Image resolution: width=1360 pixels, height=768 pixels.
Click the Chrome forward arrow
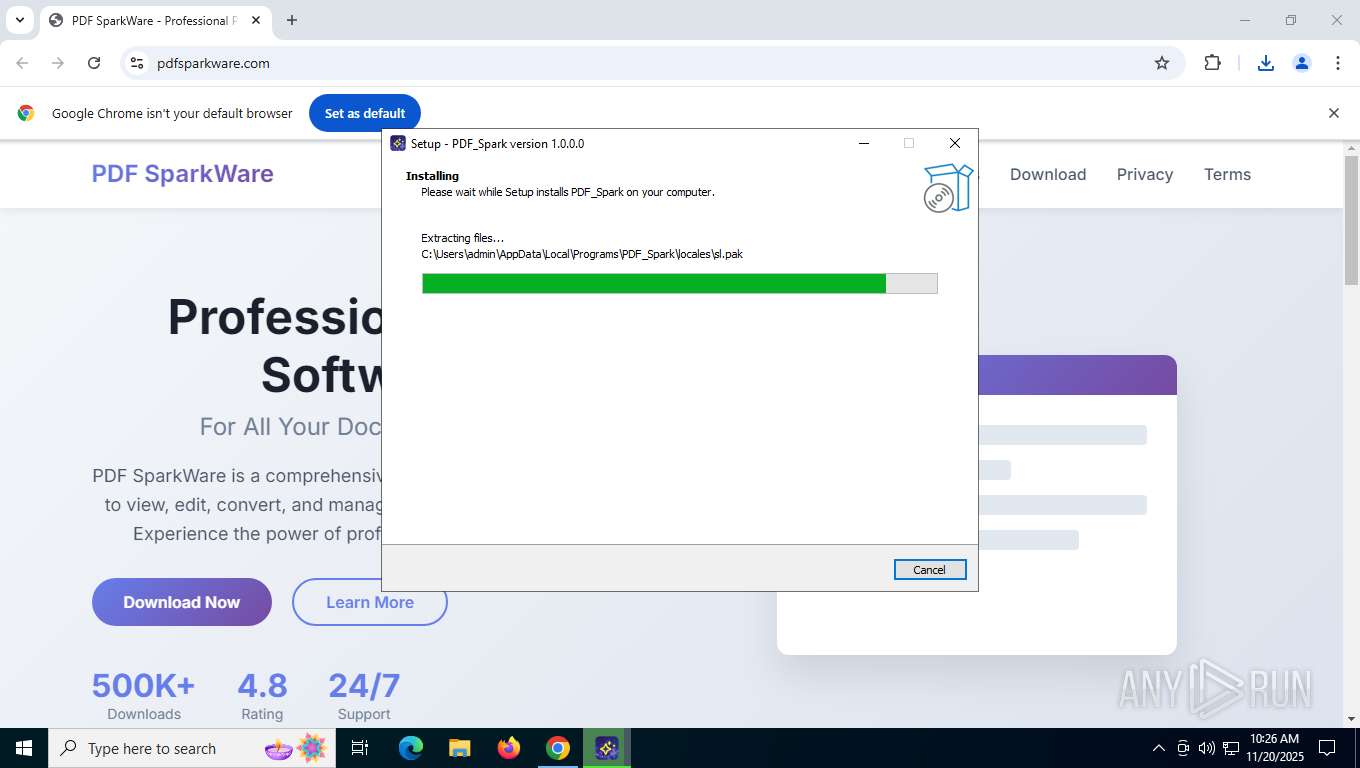pos(58,63)
